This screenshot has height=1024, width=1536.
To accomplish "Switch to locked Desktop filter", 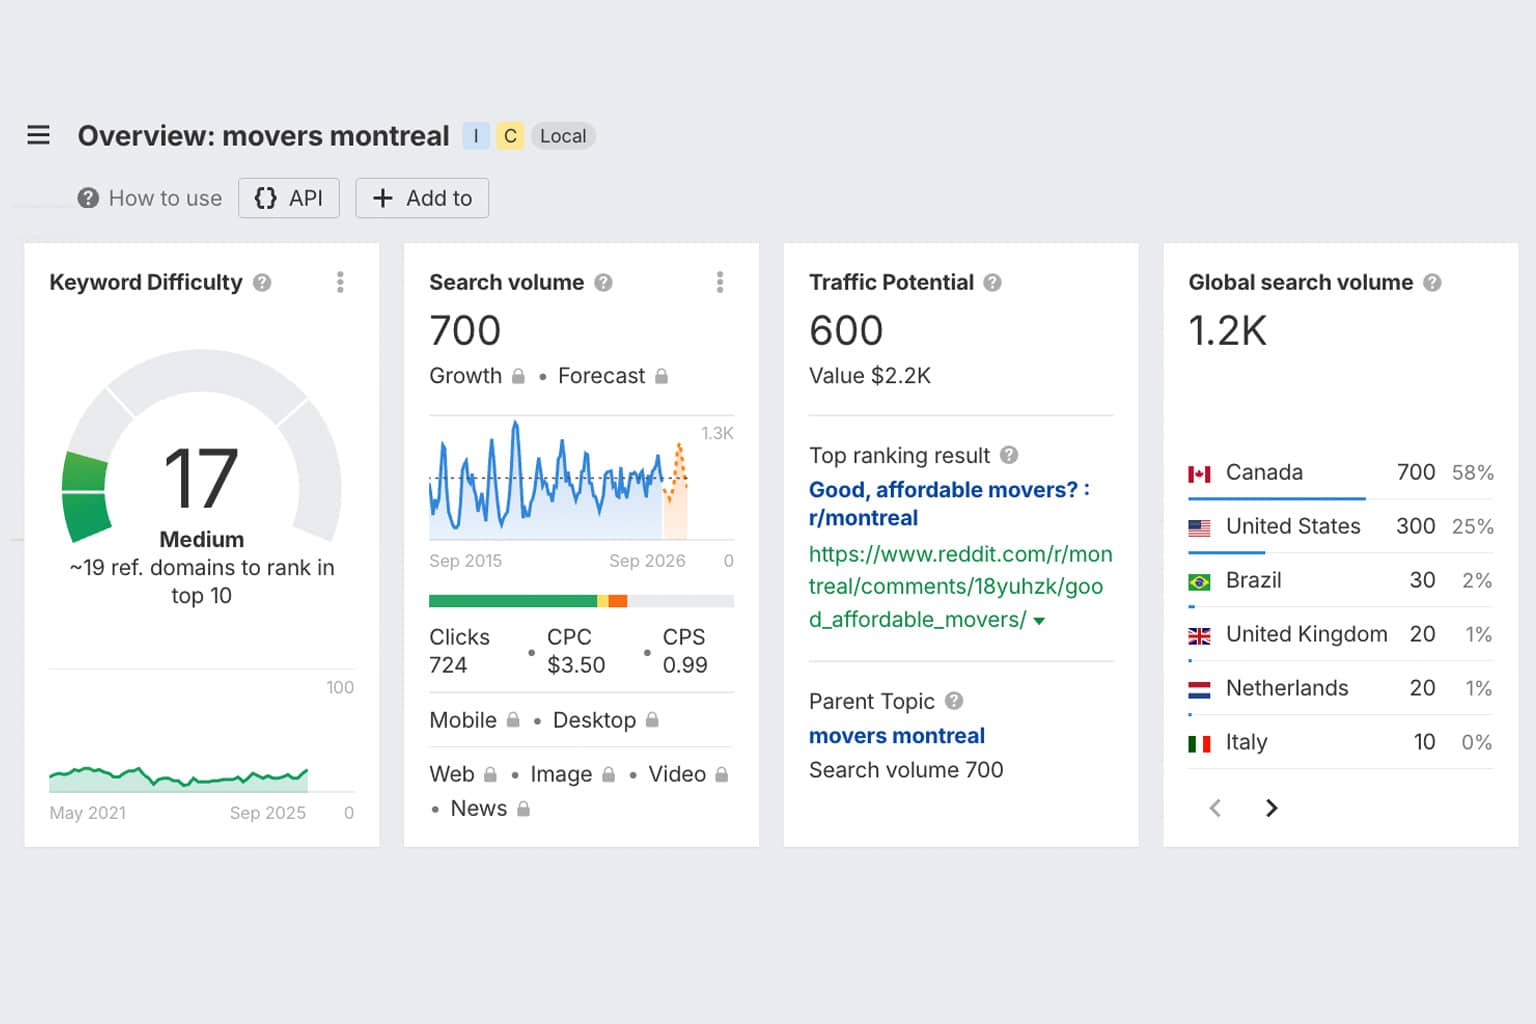I will coord(605,720).
